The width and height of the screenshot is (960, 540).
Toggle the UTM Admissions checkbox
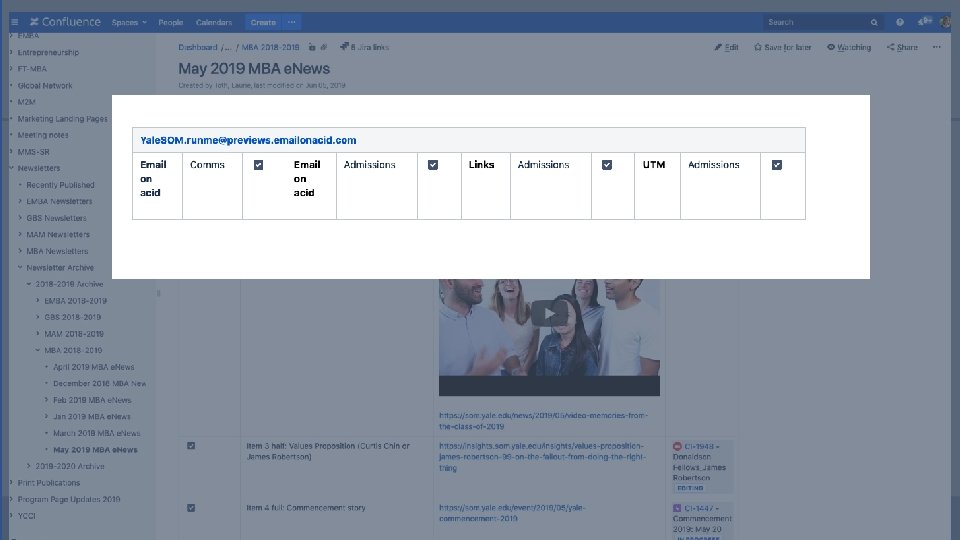tap(777, 165)
